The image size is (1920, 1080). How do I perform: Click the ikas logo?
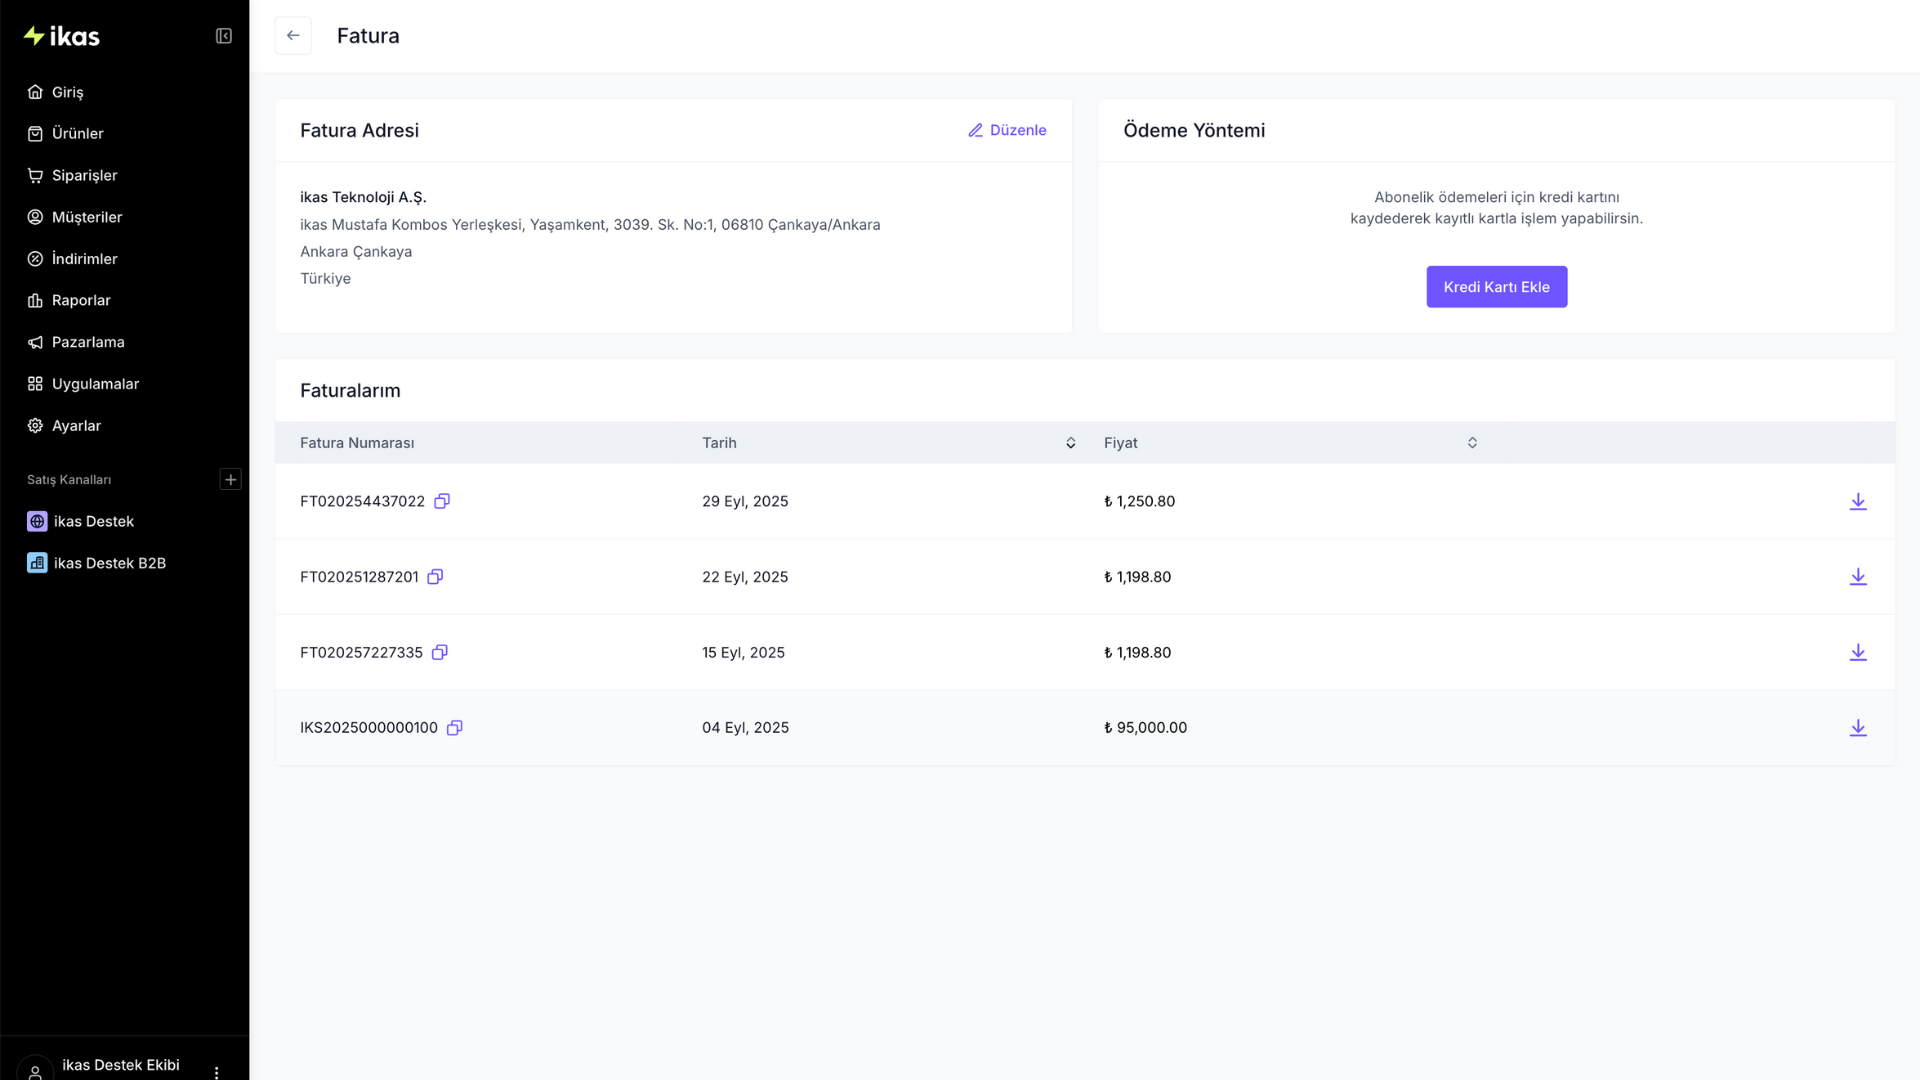pos(62,36)
